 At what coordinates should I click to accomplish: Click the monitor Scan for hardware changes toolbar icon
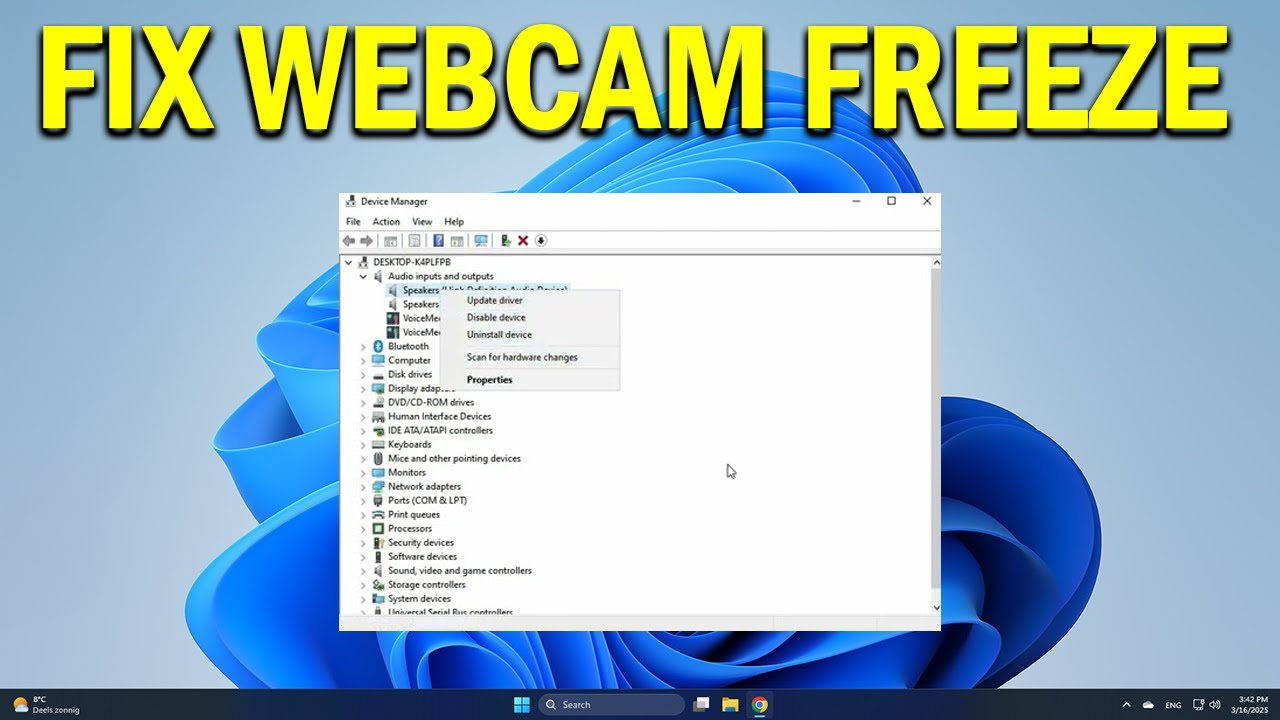481,241
